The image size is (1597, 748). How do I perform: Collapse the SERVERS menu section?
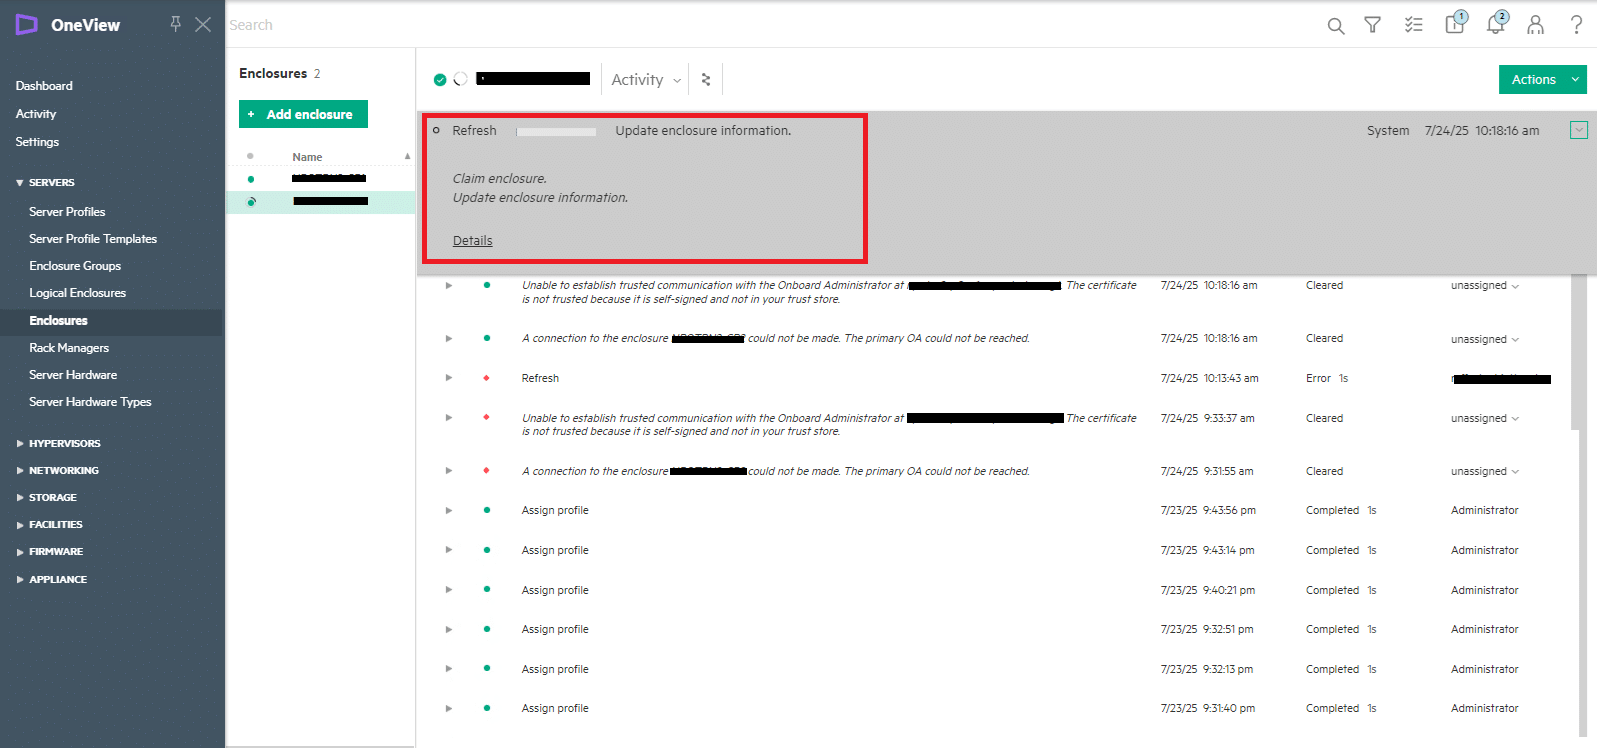[20, 183]
